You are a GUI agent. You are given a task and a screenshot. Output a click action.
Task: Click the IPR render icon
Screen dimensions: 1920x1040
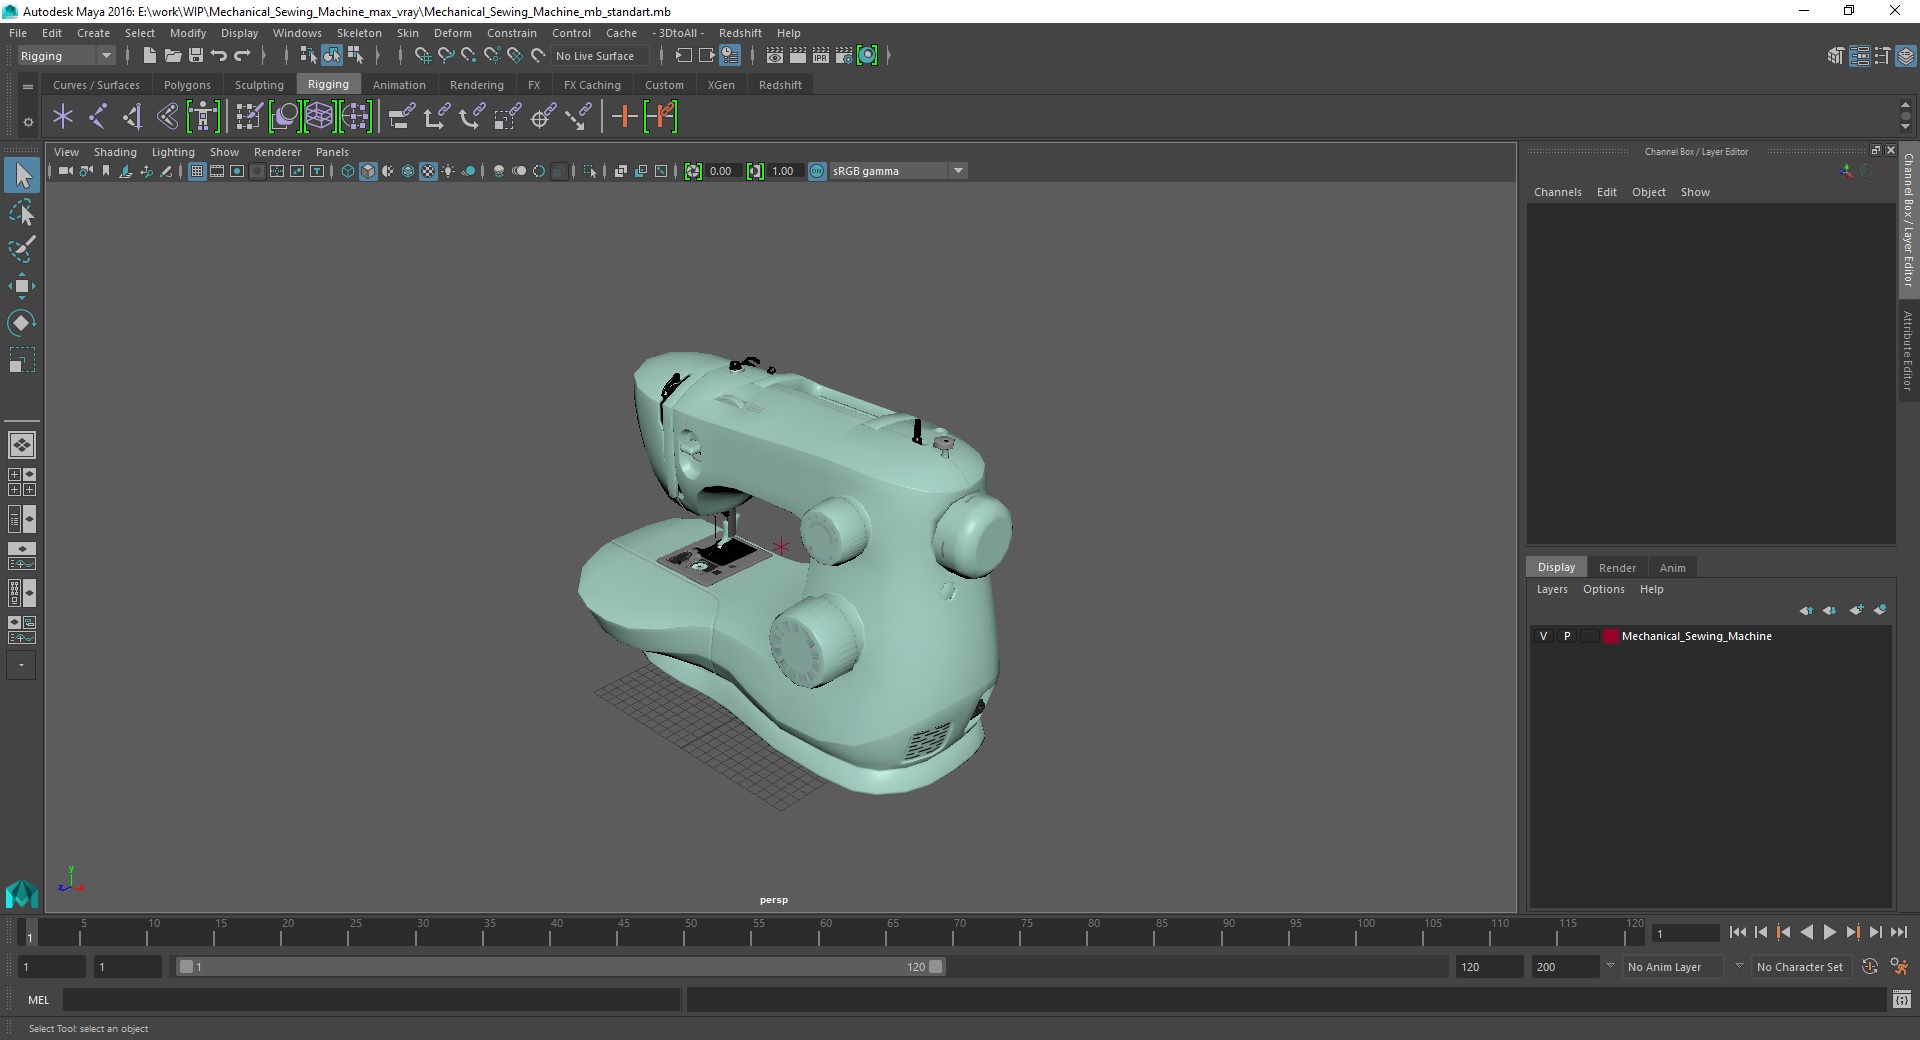[821, 56]
